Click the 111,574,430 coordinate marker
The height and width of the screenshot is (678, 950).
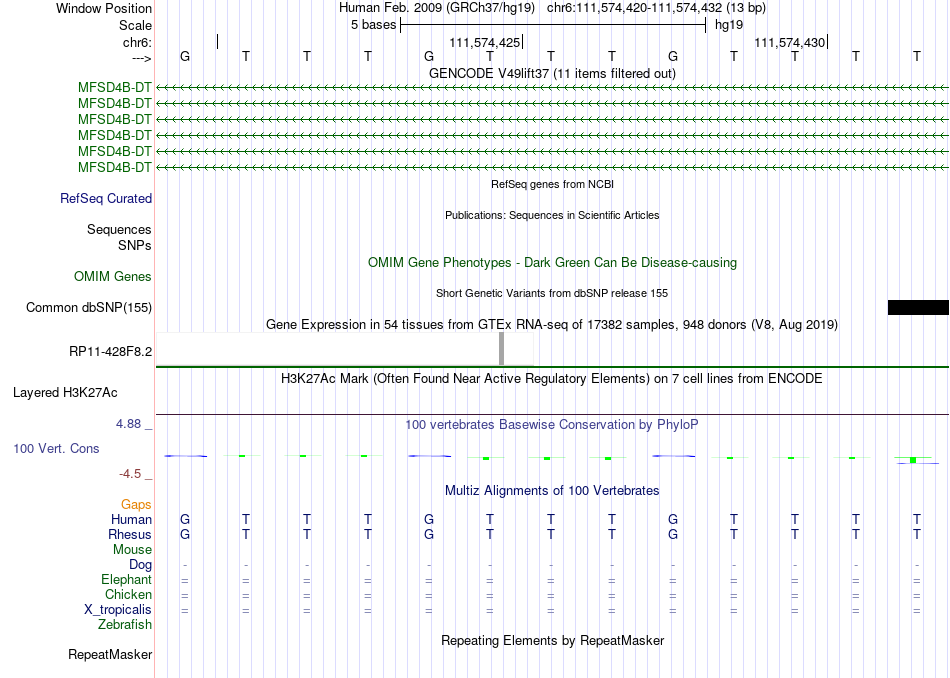pos(789,42)
